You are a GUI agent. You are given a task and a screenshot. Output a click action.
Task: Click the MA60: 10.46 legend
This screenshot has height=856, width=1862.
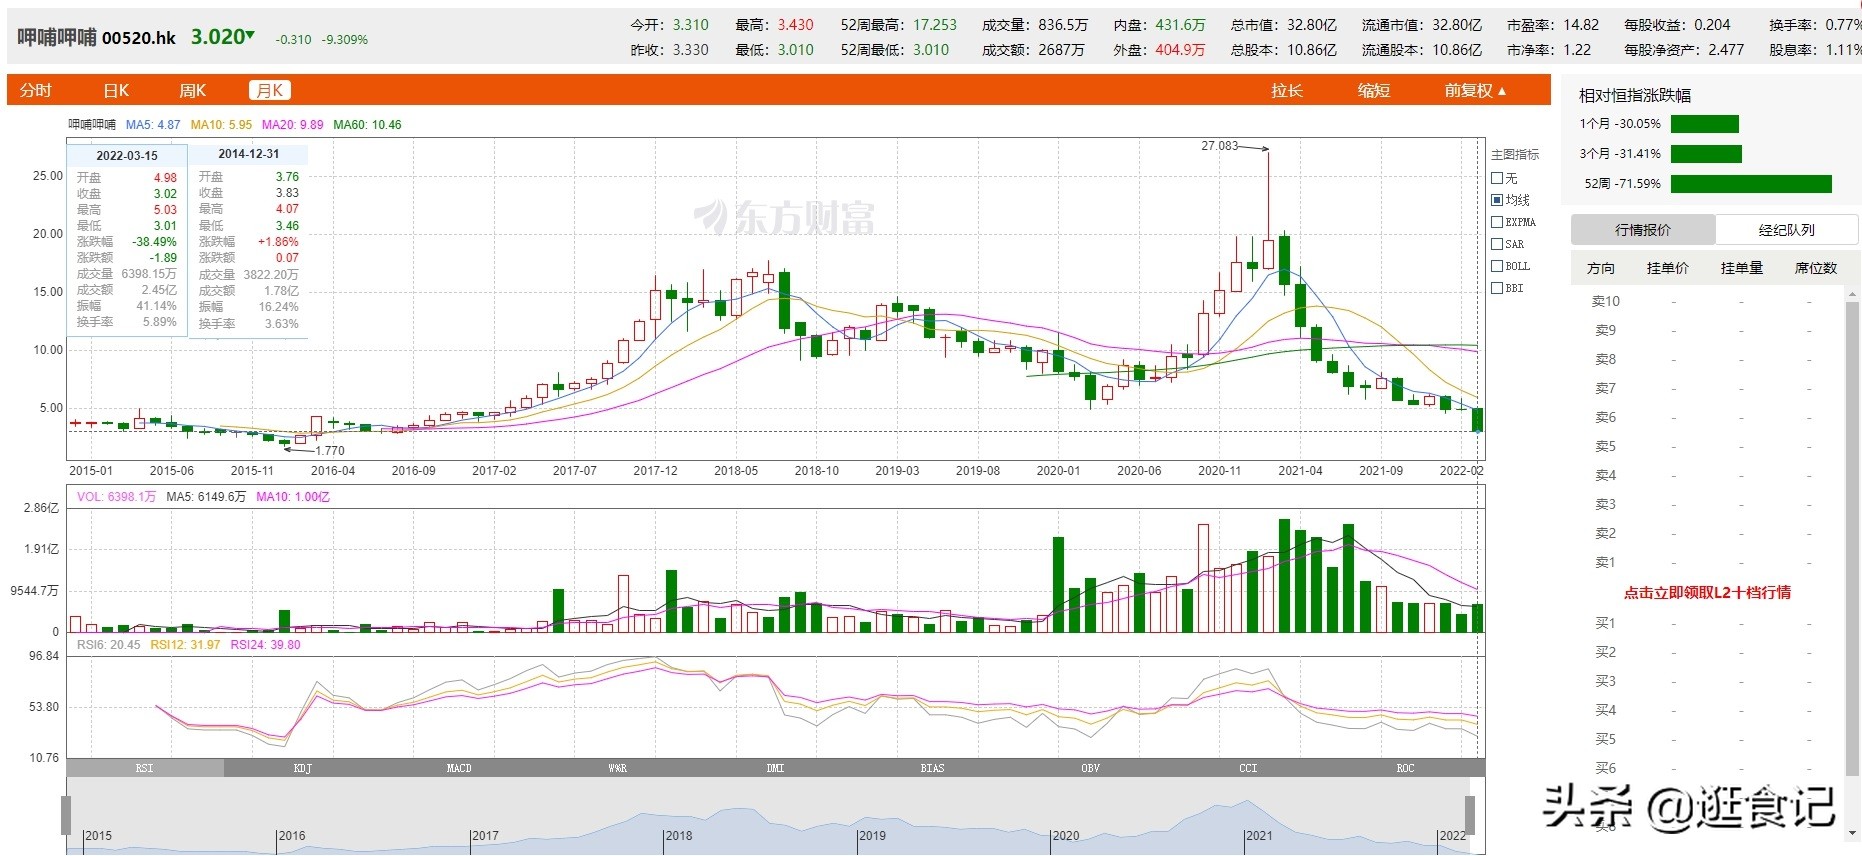click(x=367, y=125)
